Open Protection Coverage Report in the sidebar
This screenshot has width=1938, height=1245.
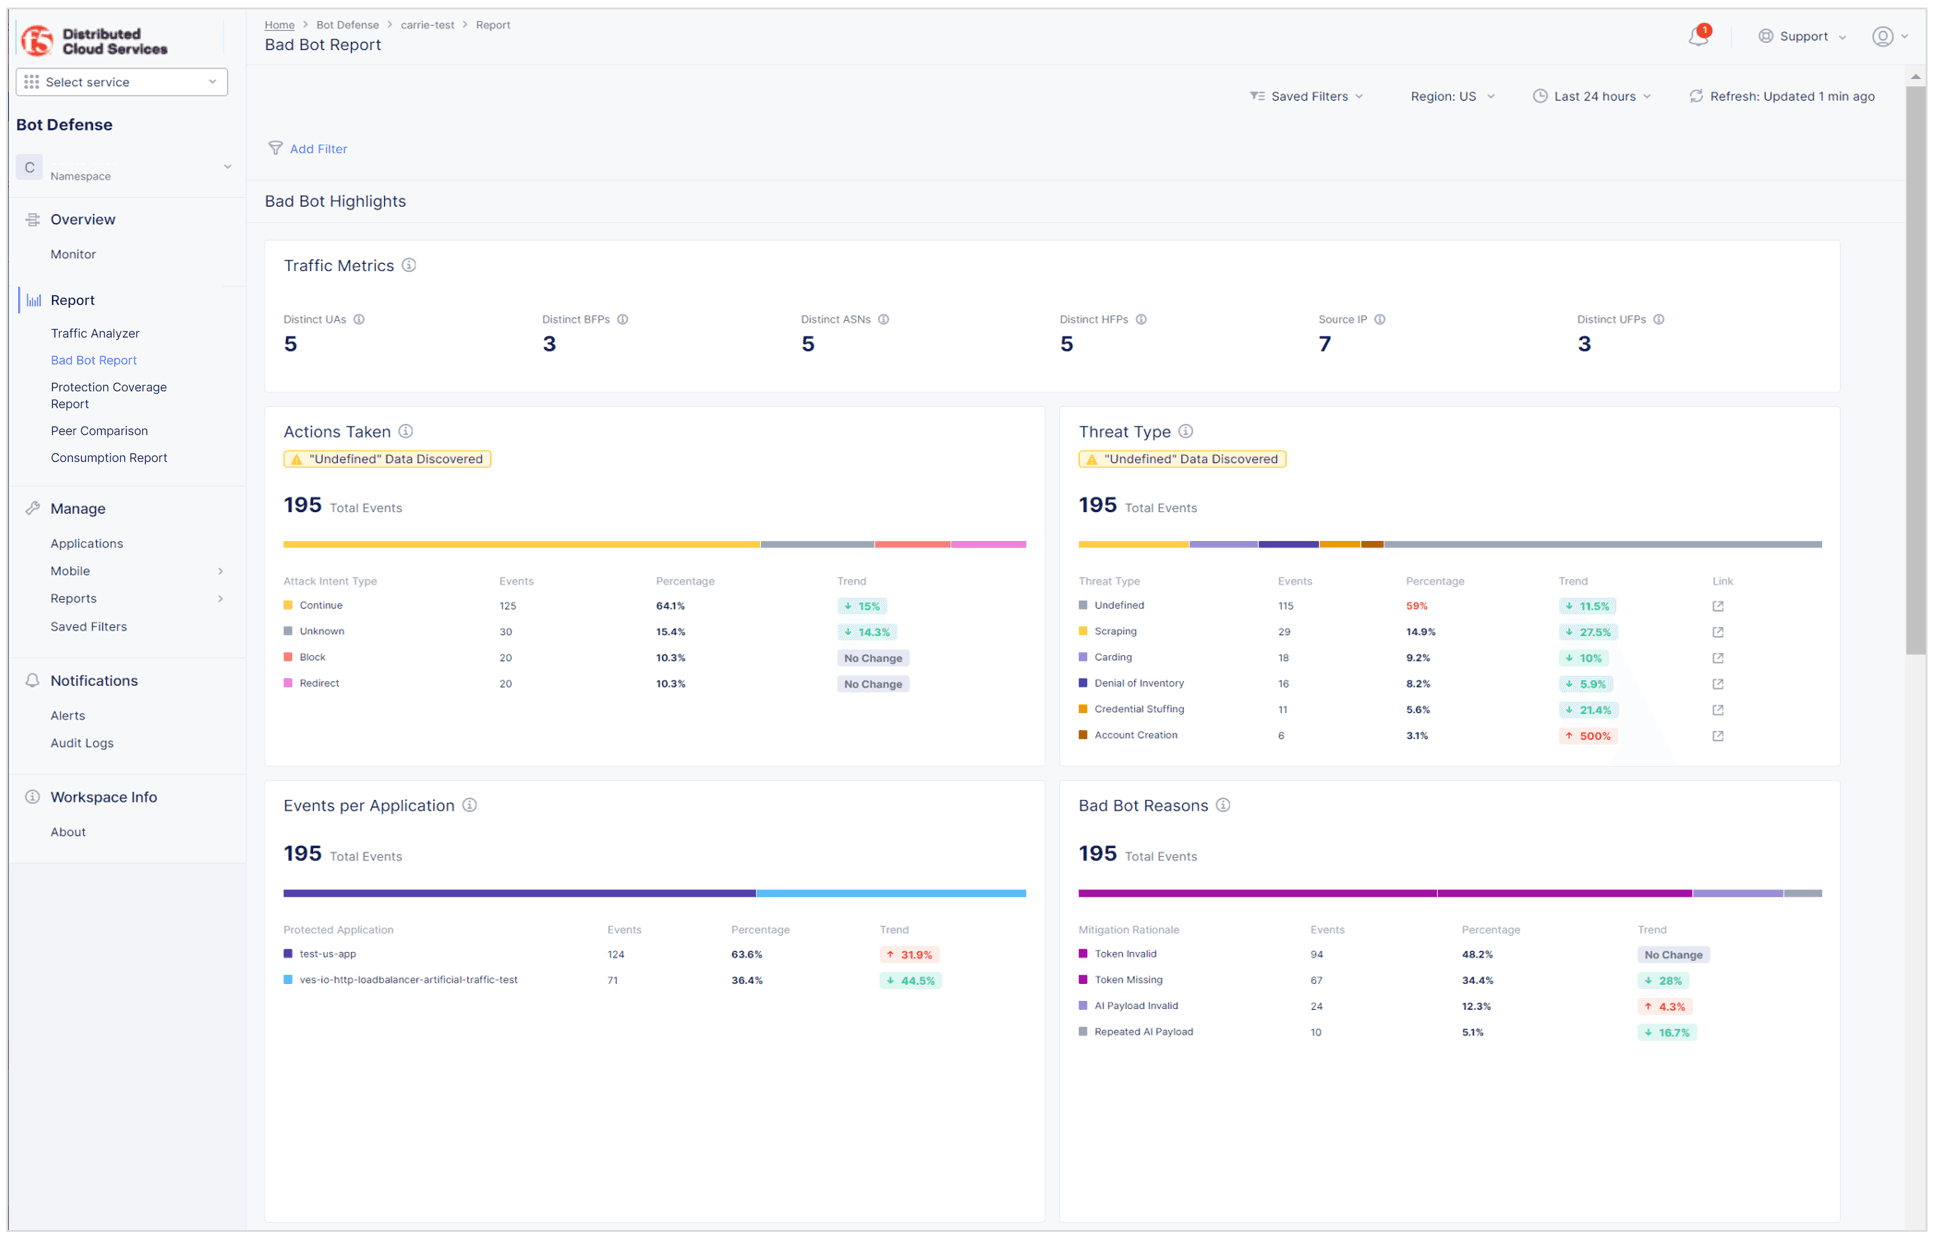(x=109, y=396)
